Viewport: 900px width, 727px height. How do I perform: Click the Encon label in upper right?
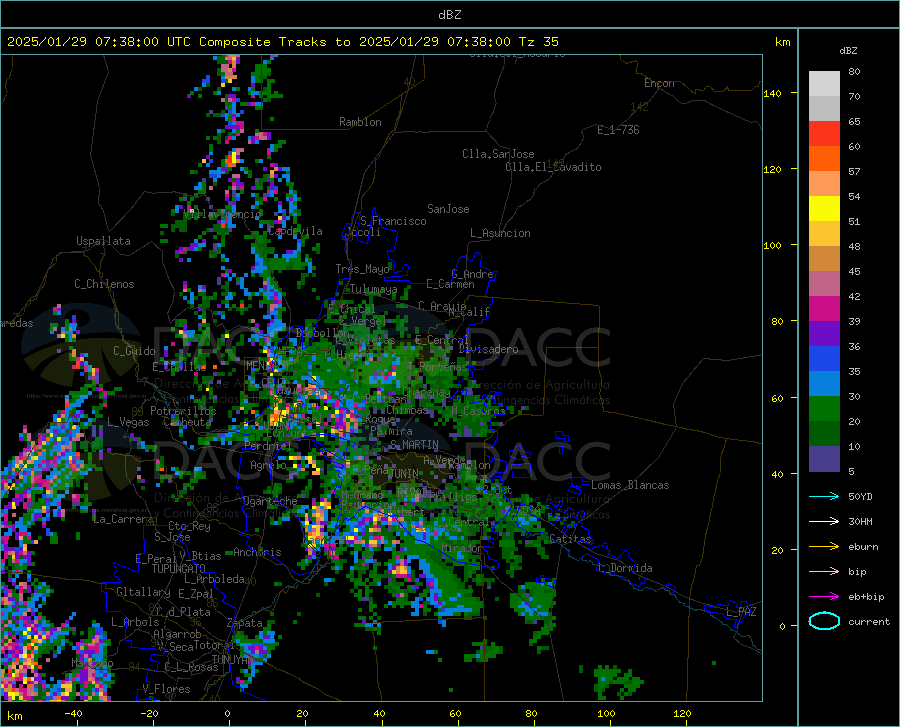coord(659,83)
